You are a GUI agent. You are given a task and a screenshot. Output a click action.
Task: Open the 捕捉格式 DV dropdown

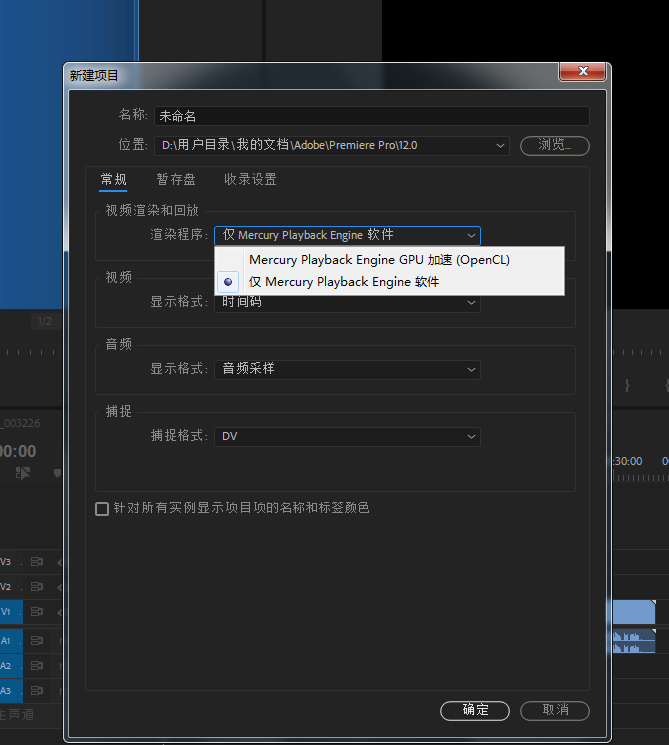347,437
